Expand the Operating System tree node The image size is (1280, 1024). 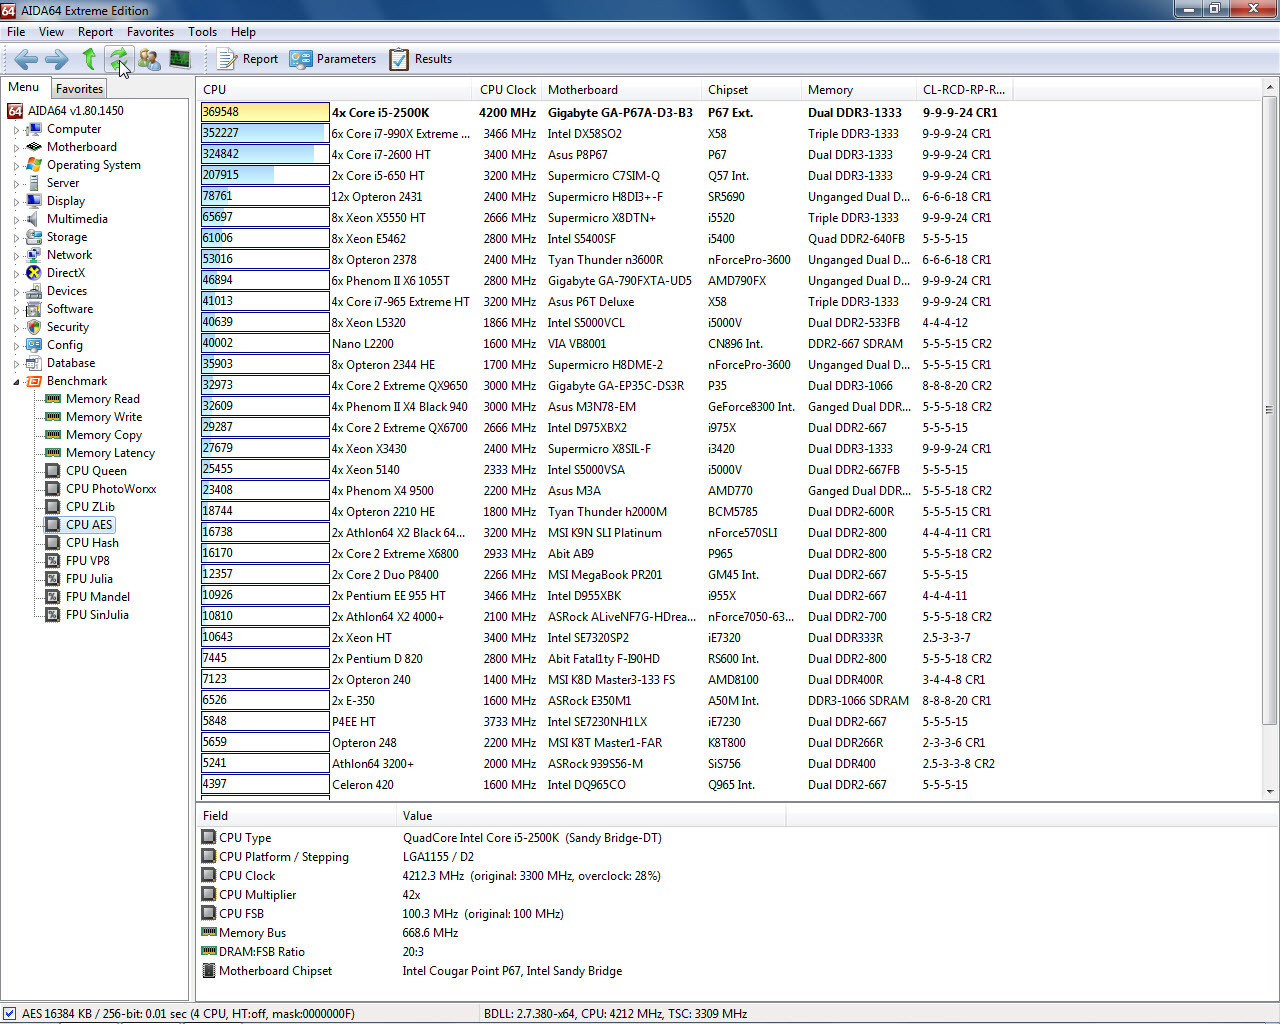[16, 166]
